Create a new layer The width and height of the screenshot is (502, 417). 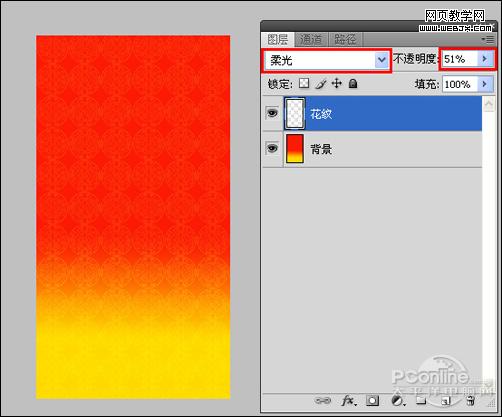pos(446,401)
